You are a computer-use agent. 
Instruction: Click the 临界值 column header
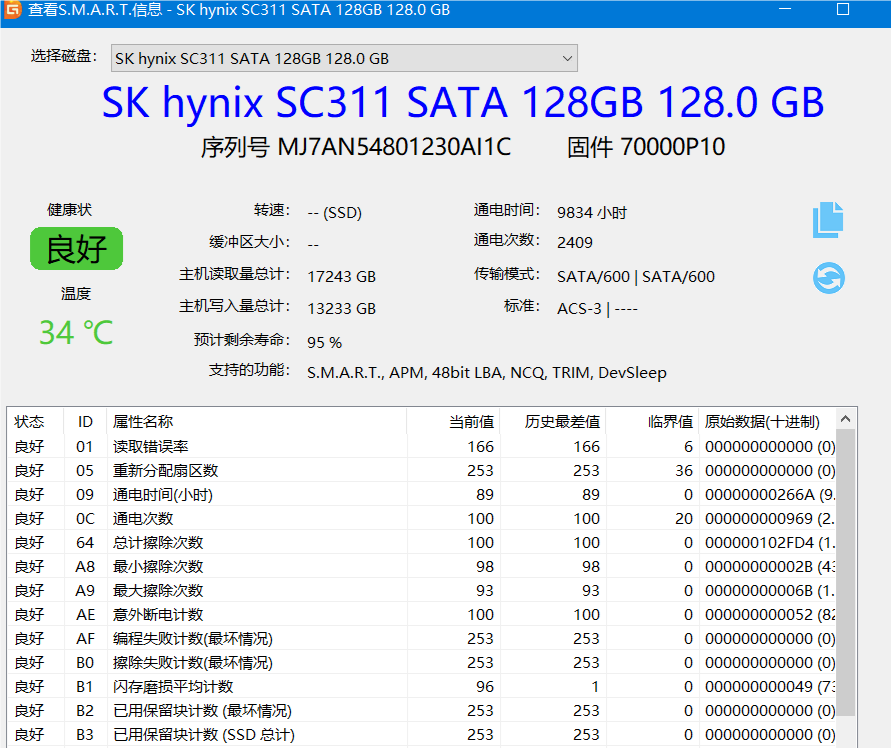670,422
